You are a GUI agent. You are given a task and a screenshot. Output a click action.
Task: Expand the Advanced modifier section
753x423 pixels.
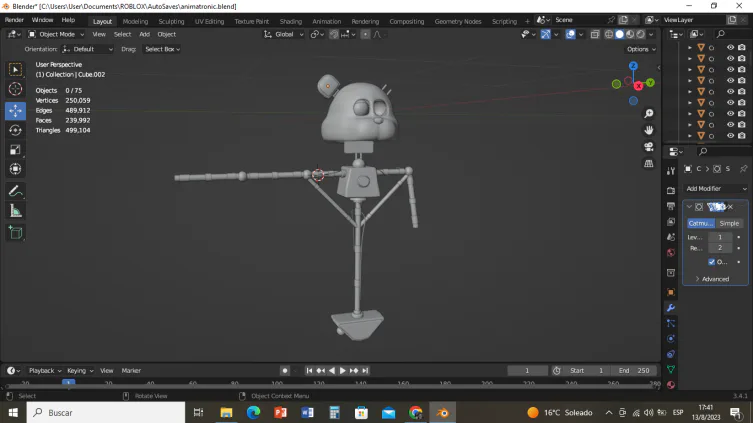click(712, 279)
